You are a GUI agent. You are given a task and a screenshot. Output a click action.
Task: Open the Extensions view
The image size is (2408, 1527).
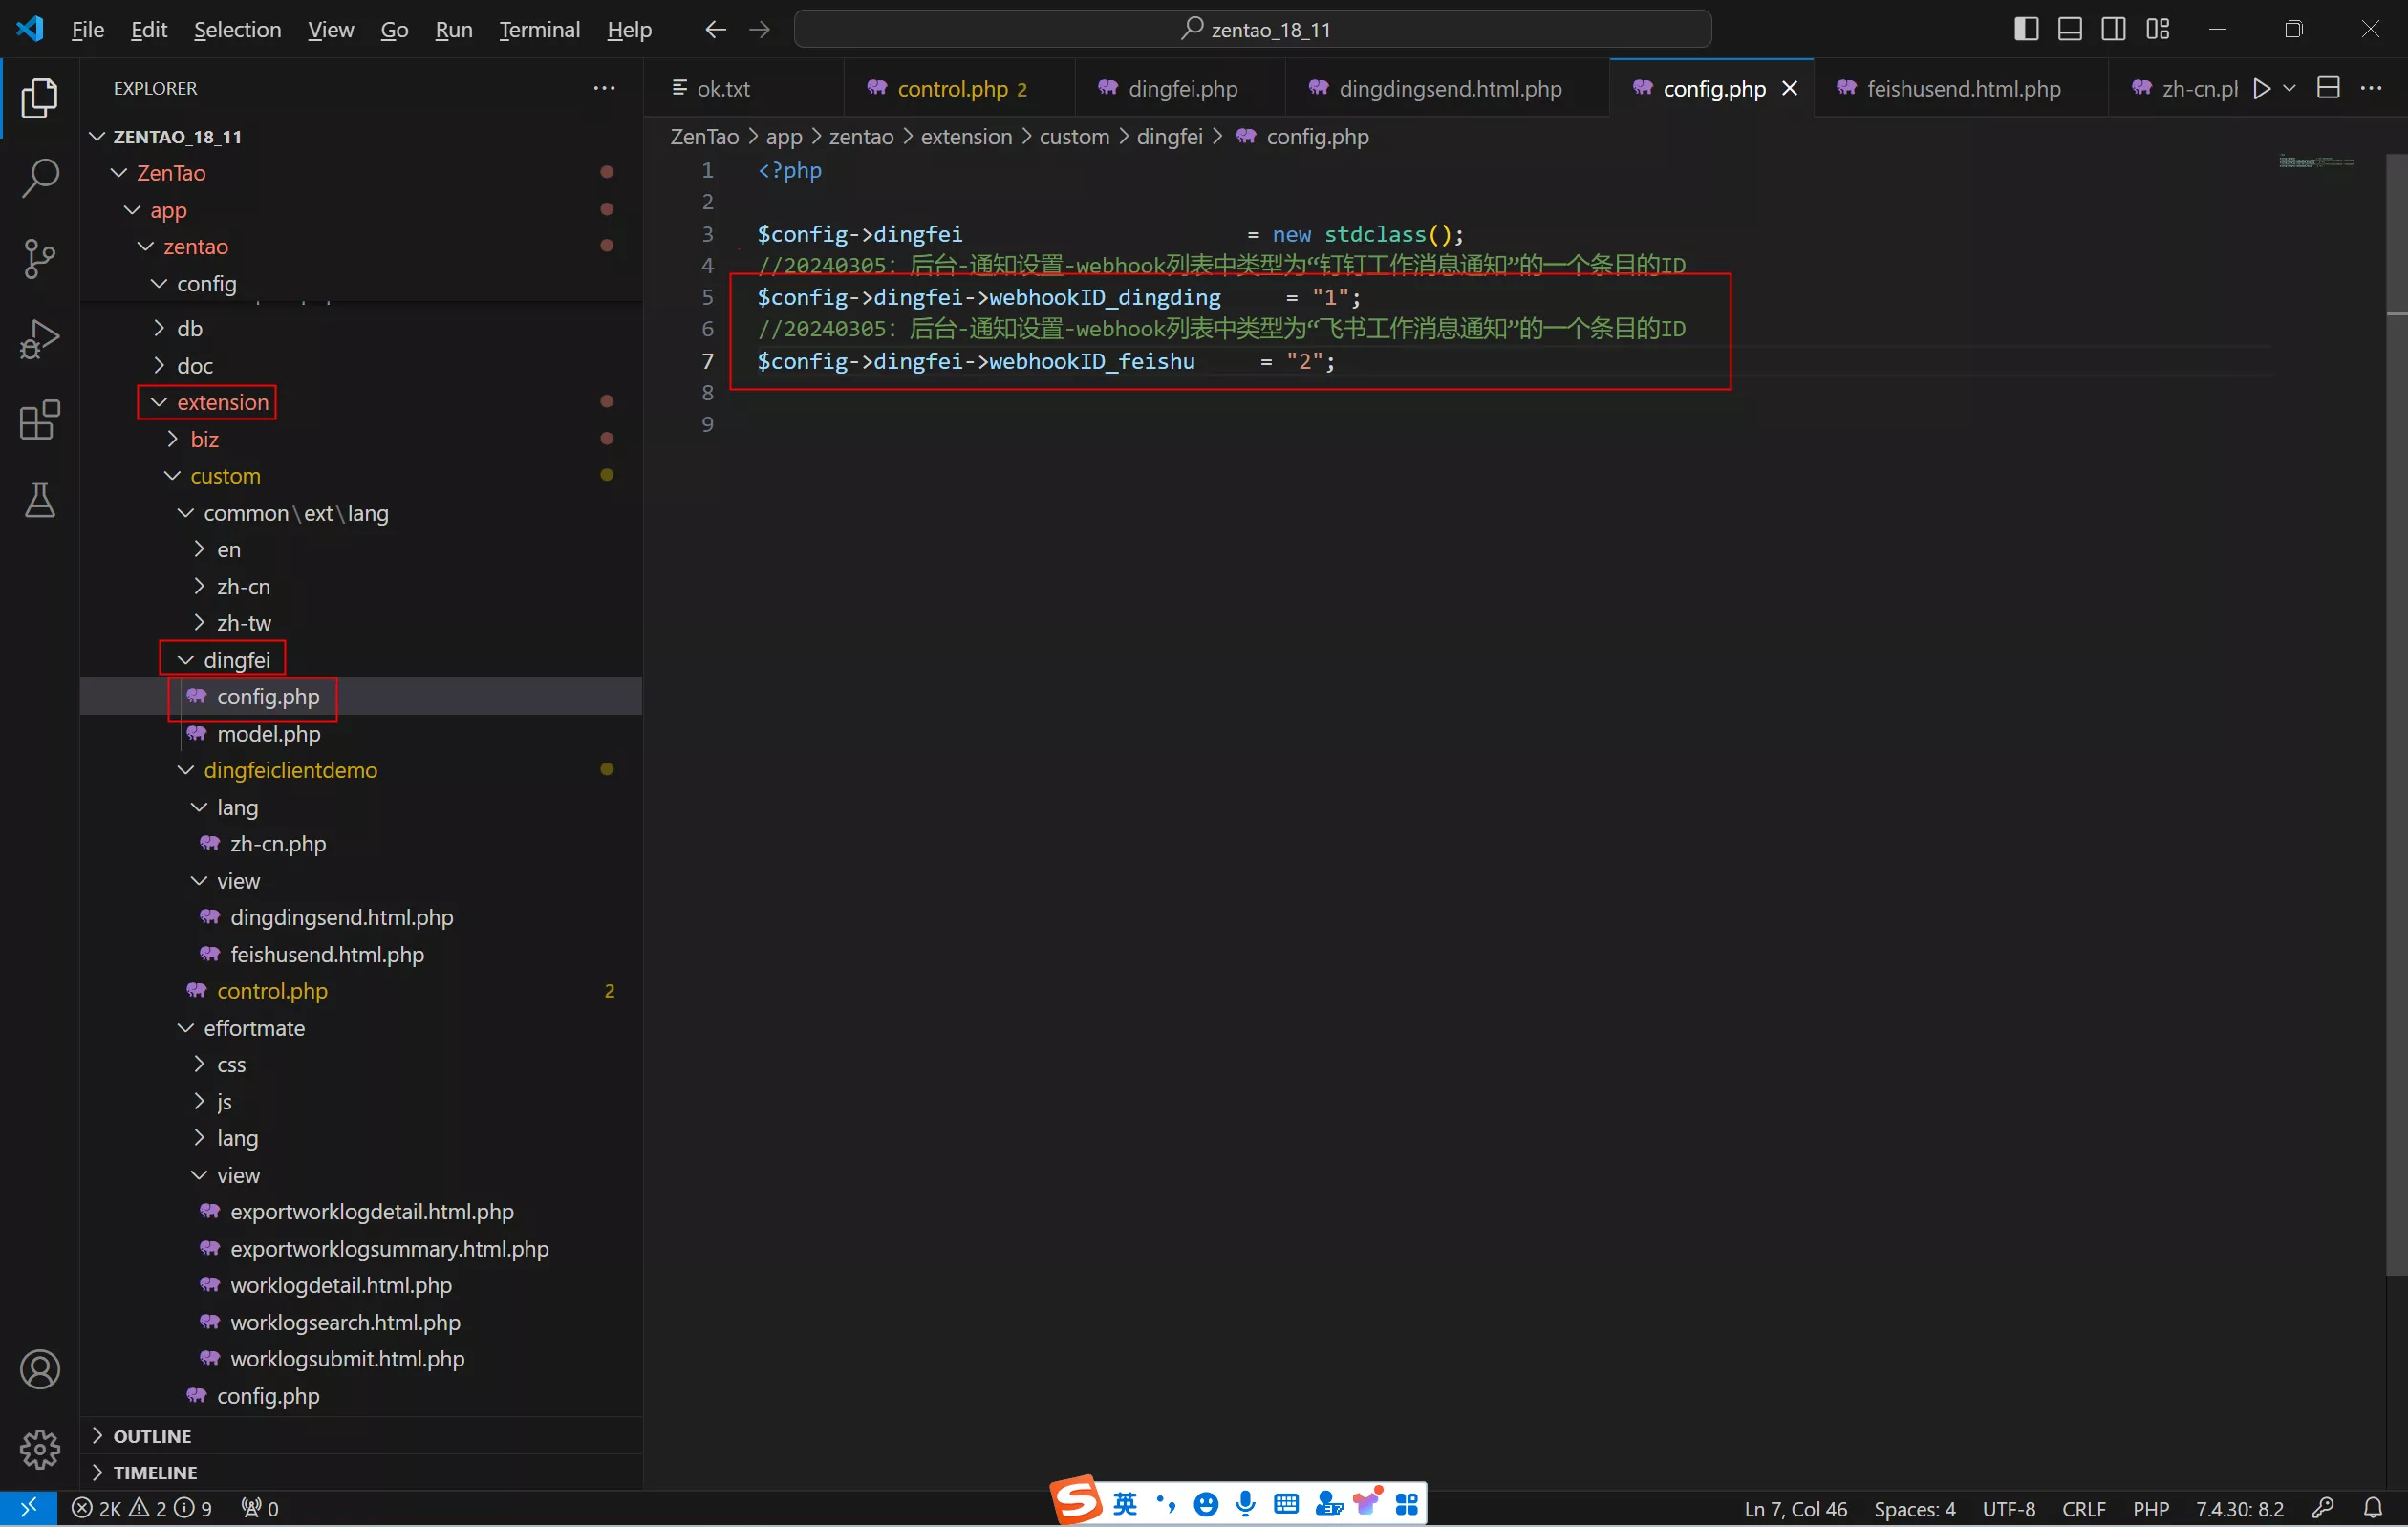[x=39, y=420]
